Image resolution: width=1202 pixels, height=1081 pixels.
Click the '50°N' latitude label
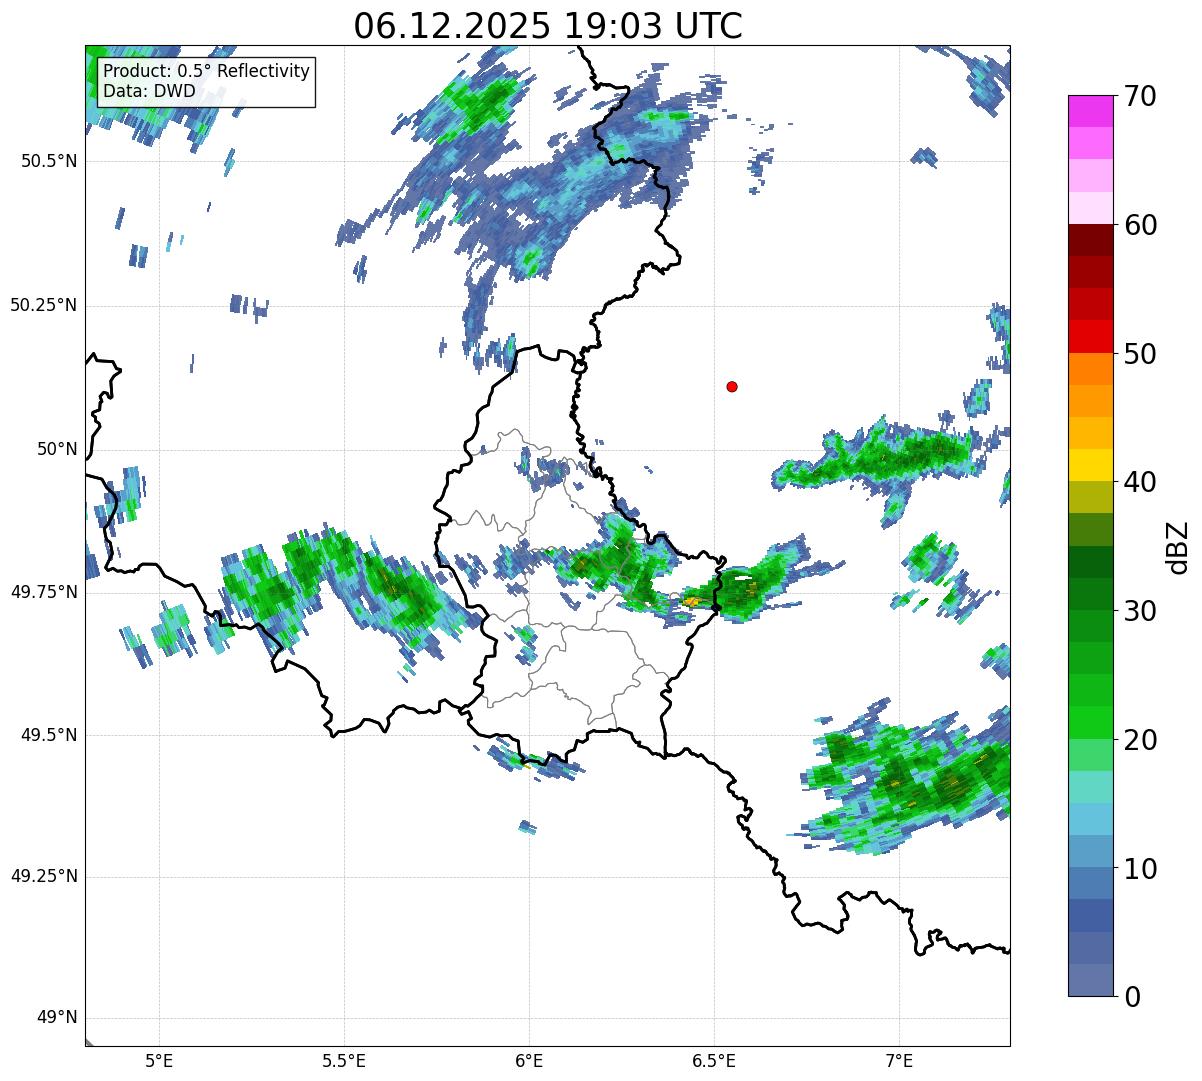tap(57, 449)
